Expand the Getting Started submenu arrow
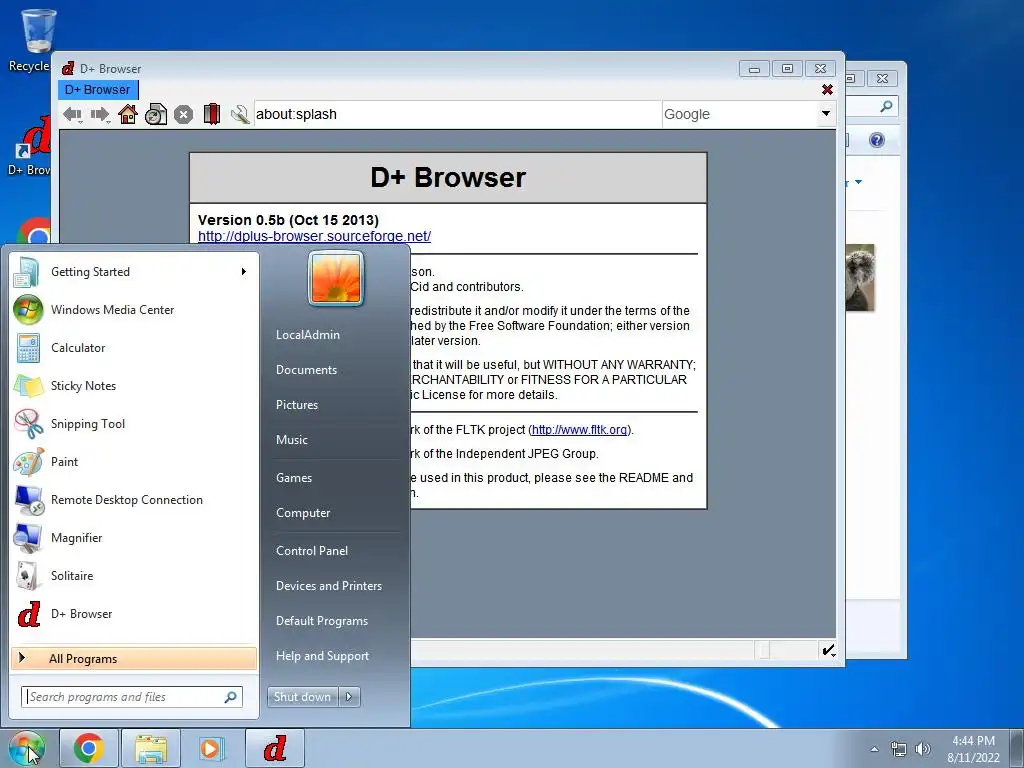 point(244,272)
